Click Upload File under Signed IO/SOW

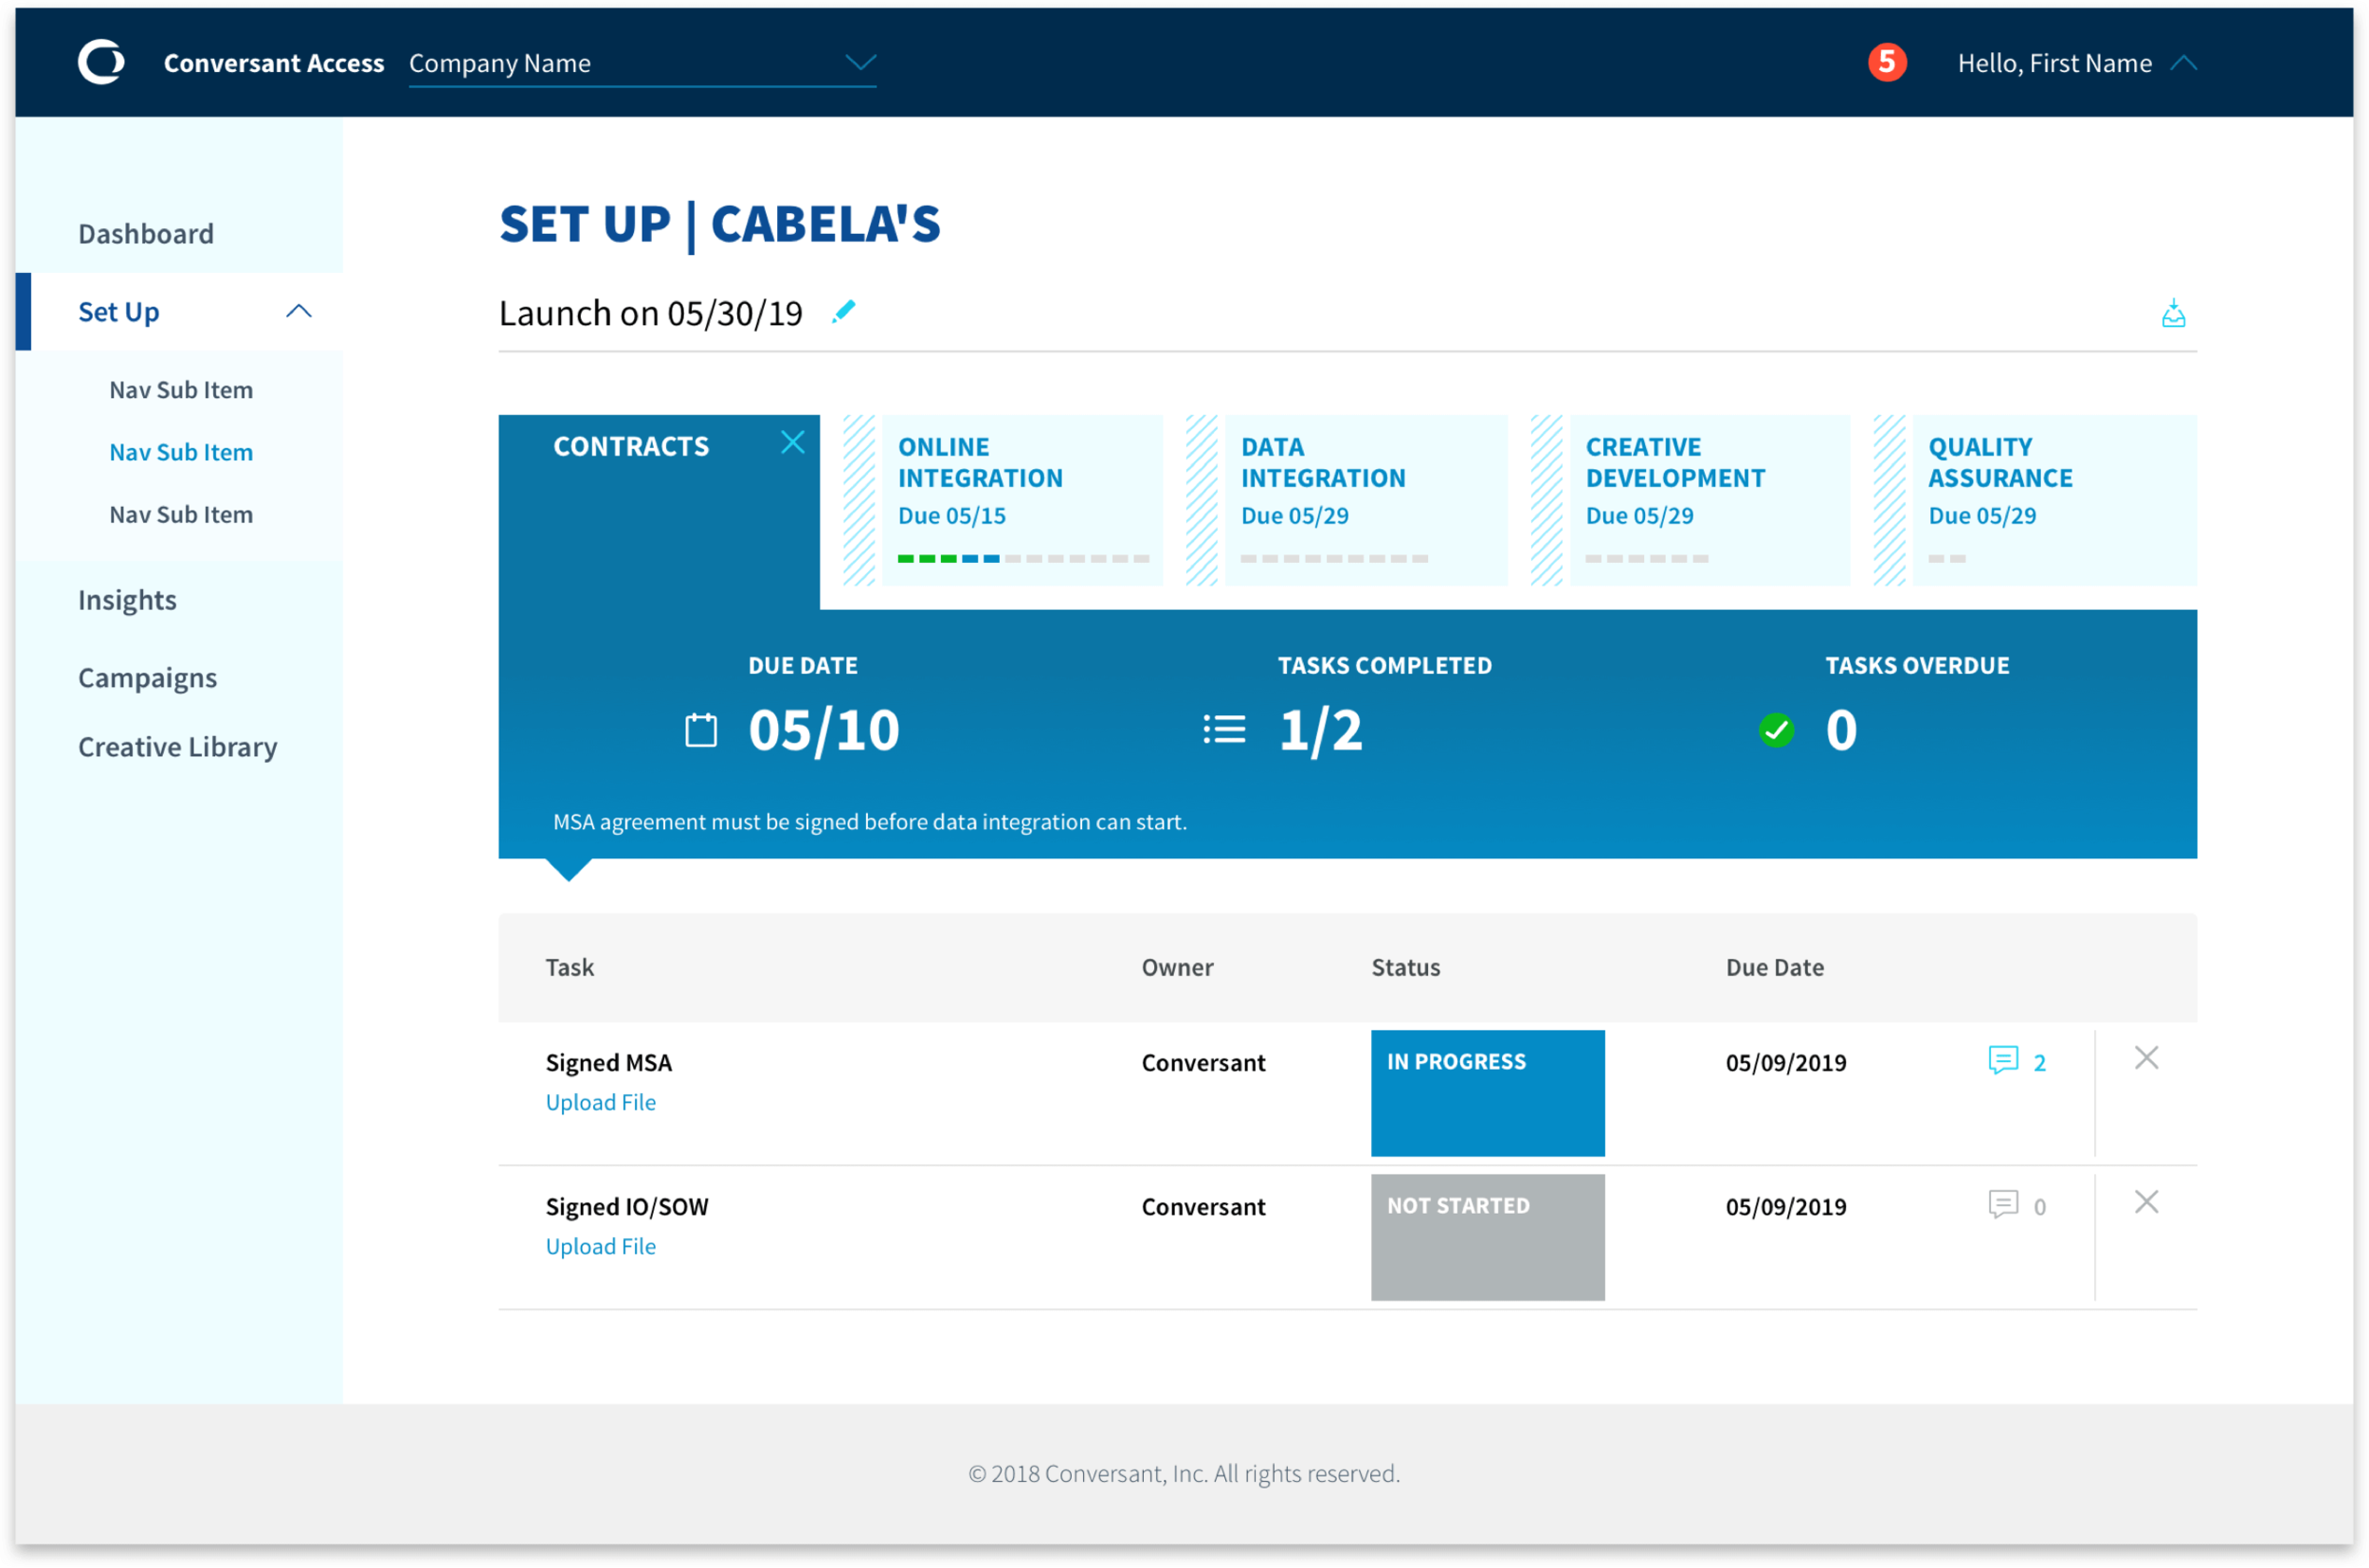(600, 1246)
